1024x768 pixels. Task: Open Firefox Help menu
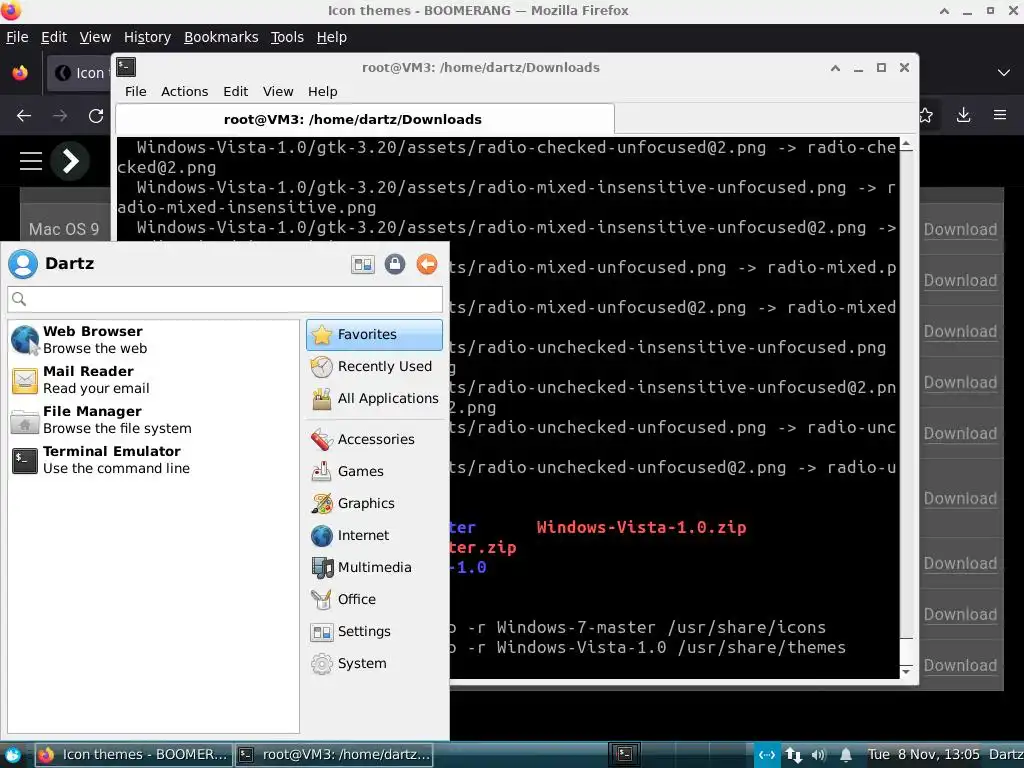click(332, 37)
